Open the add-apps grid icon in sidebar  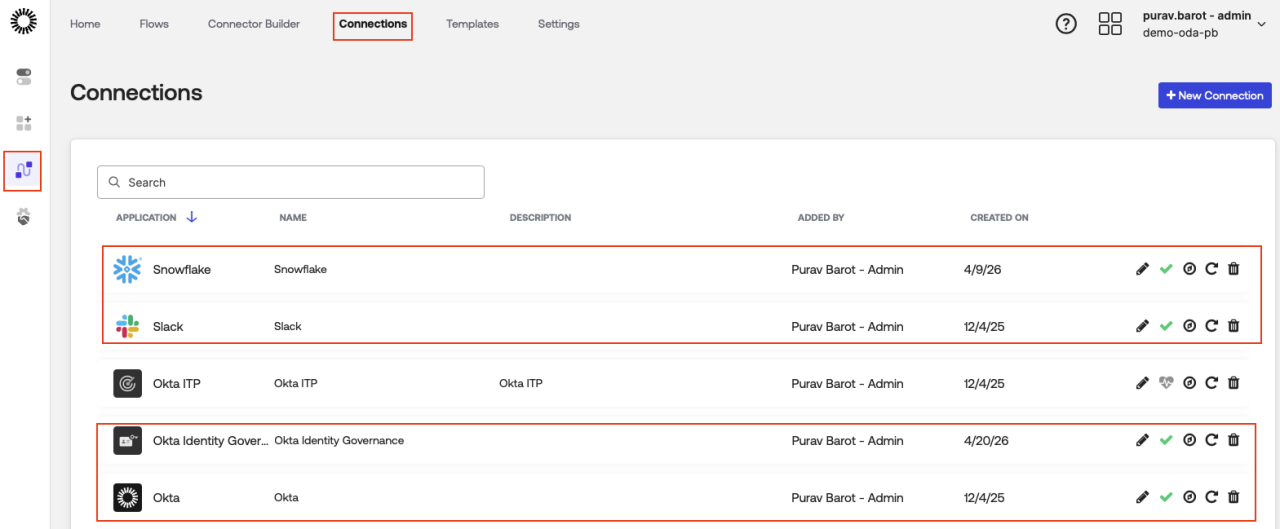24,123
